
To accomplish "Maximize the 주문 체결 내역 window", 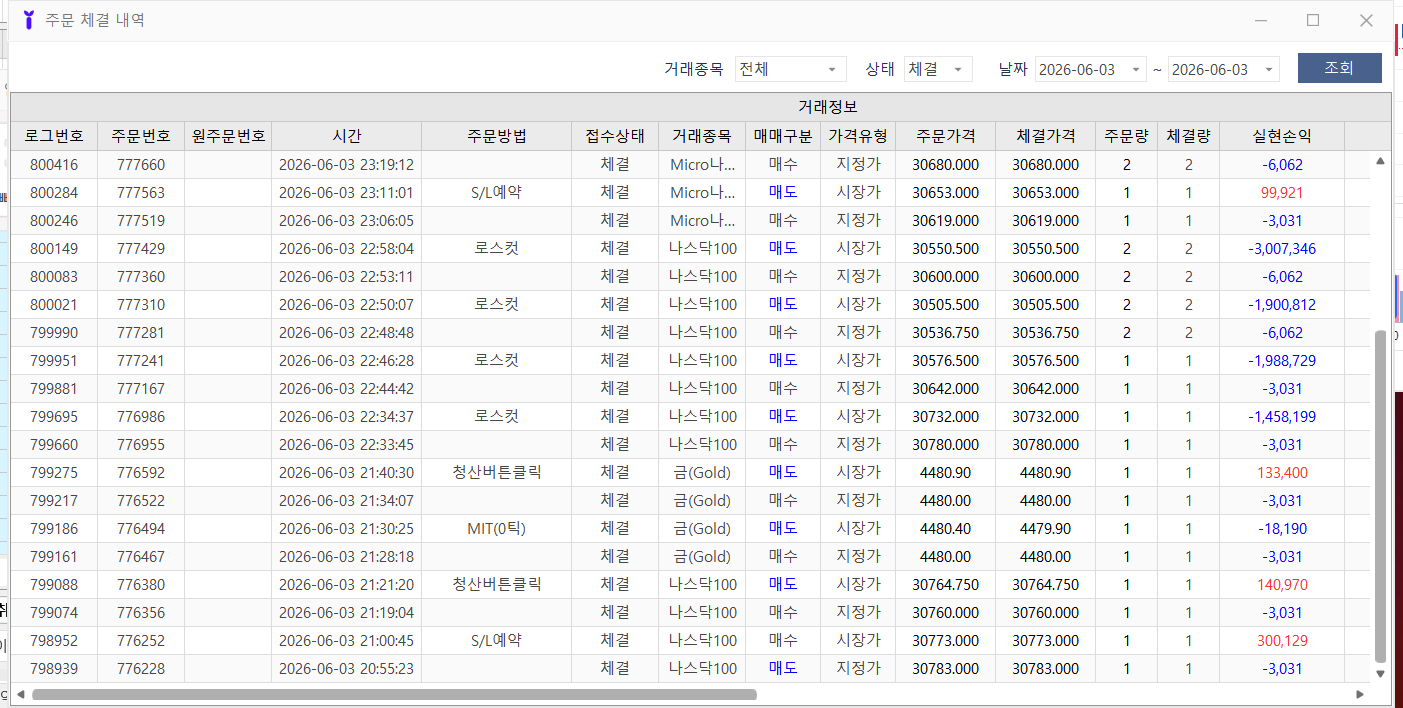I will click(1313, 20).
